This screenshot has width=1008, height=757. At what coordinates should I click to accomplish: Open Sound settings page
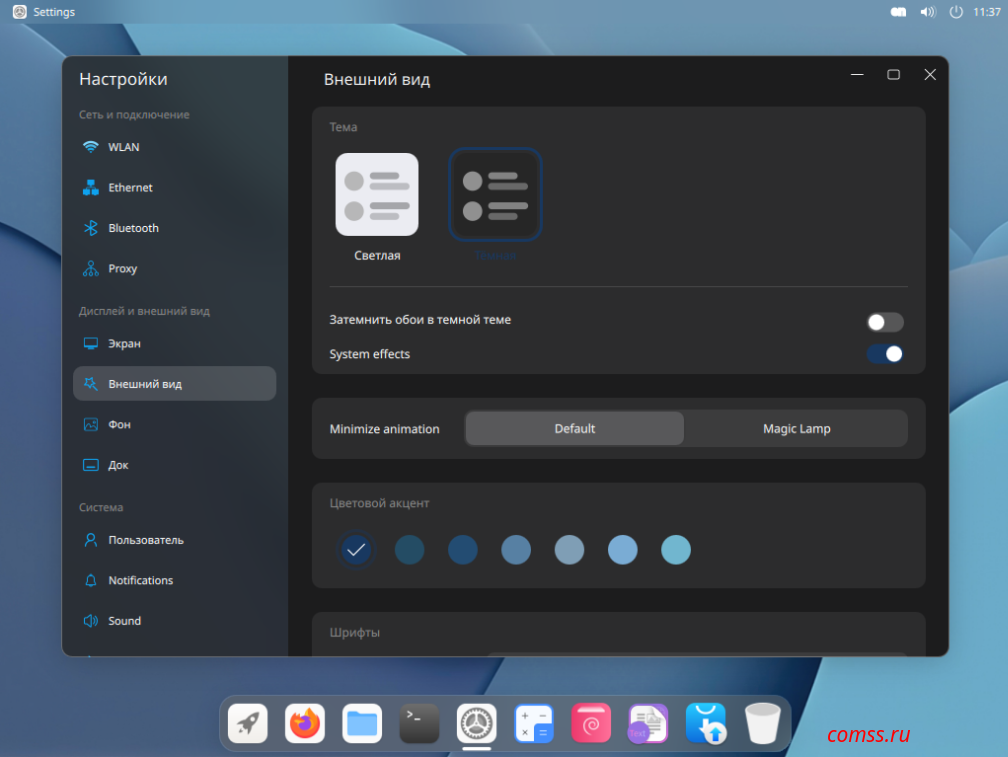174,621
